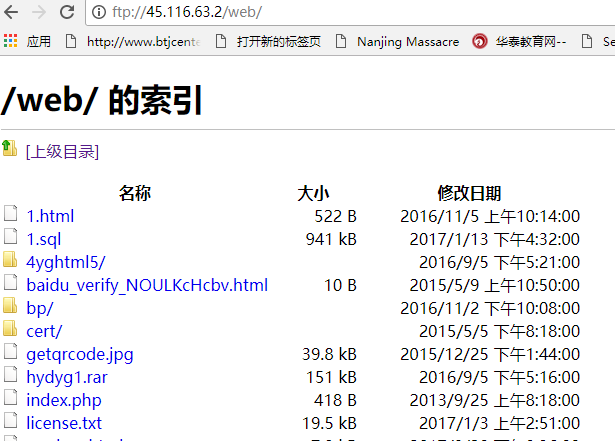Open the 1.html file link

[50, 216]
